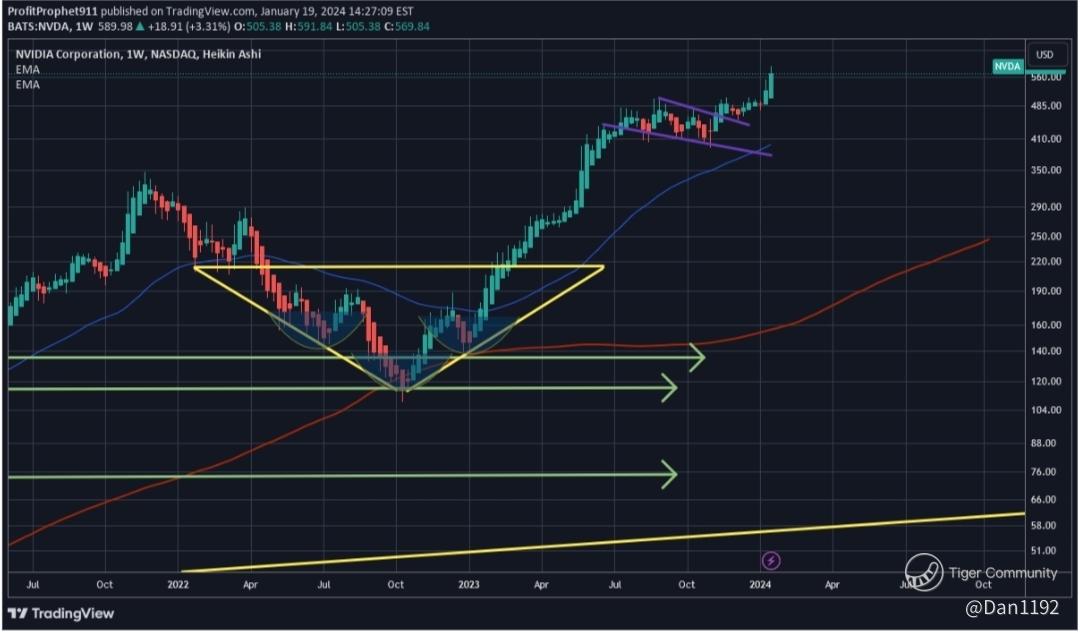Click the +18.91 (+3.31%) change value

click(x=189, y=27)
